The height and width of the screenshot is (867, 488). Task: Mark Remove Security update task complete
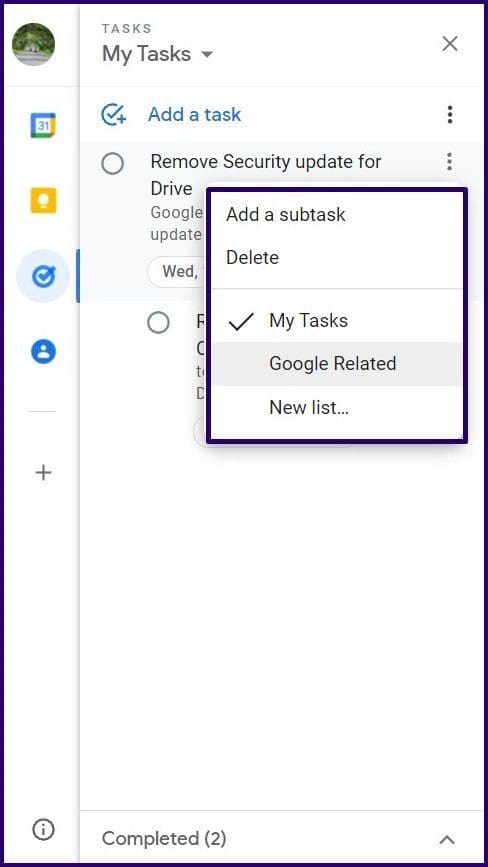click(113, 164)
